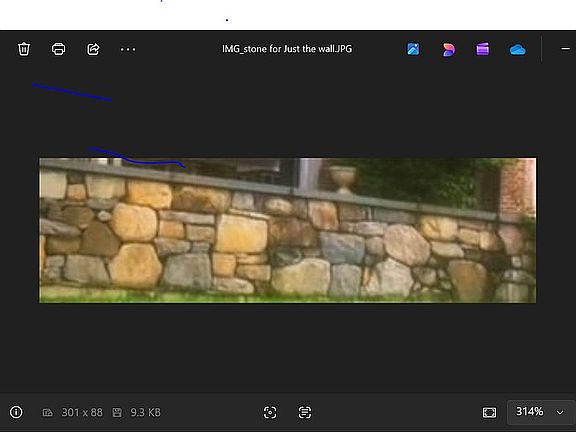Click the stone wall photo
Viewport: 576px width, 432px height.
coord(288,230)
